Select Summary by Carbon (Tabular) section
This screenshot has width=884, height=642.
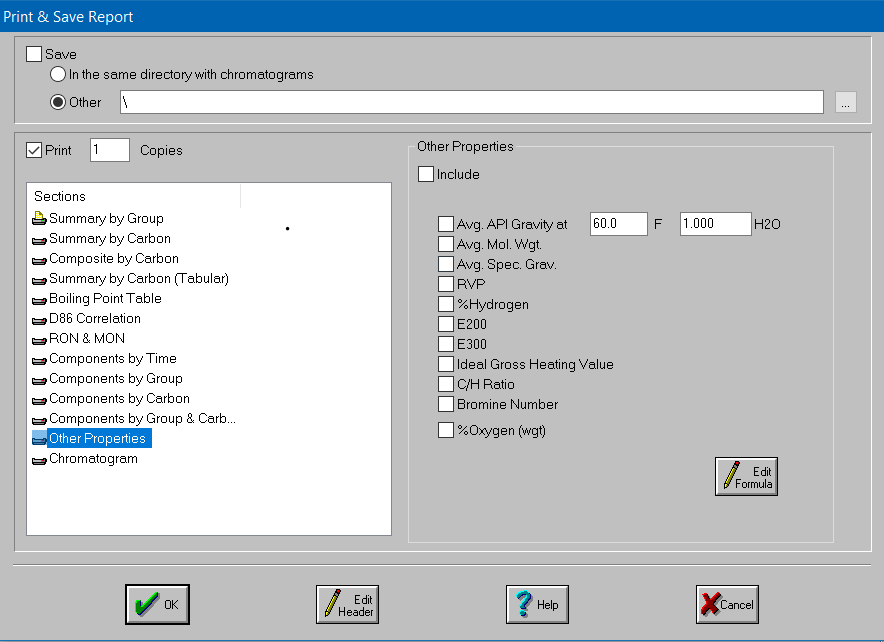pos(138,279)
